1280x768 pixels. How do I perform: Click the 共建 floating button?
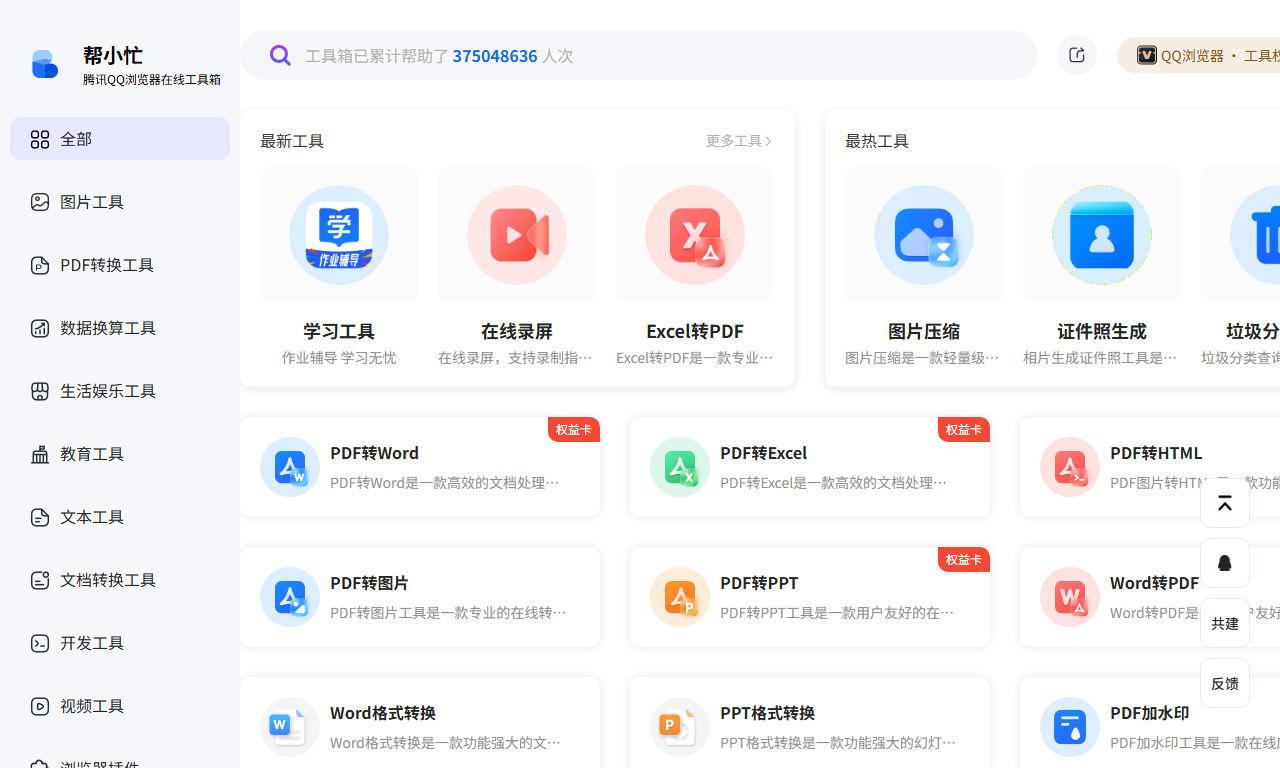click(x=1225, y=623)
